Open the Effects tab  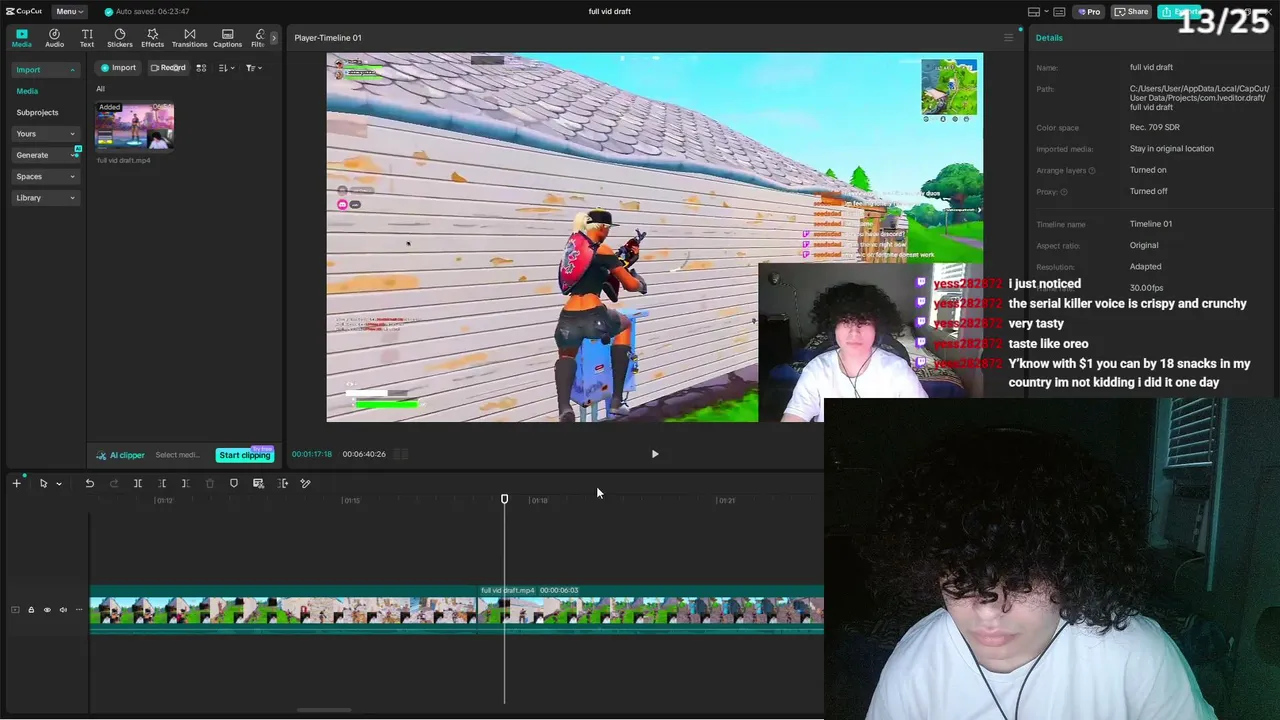152,38
